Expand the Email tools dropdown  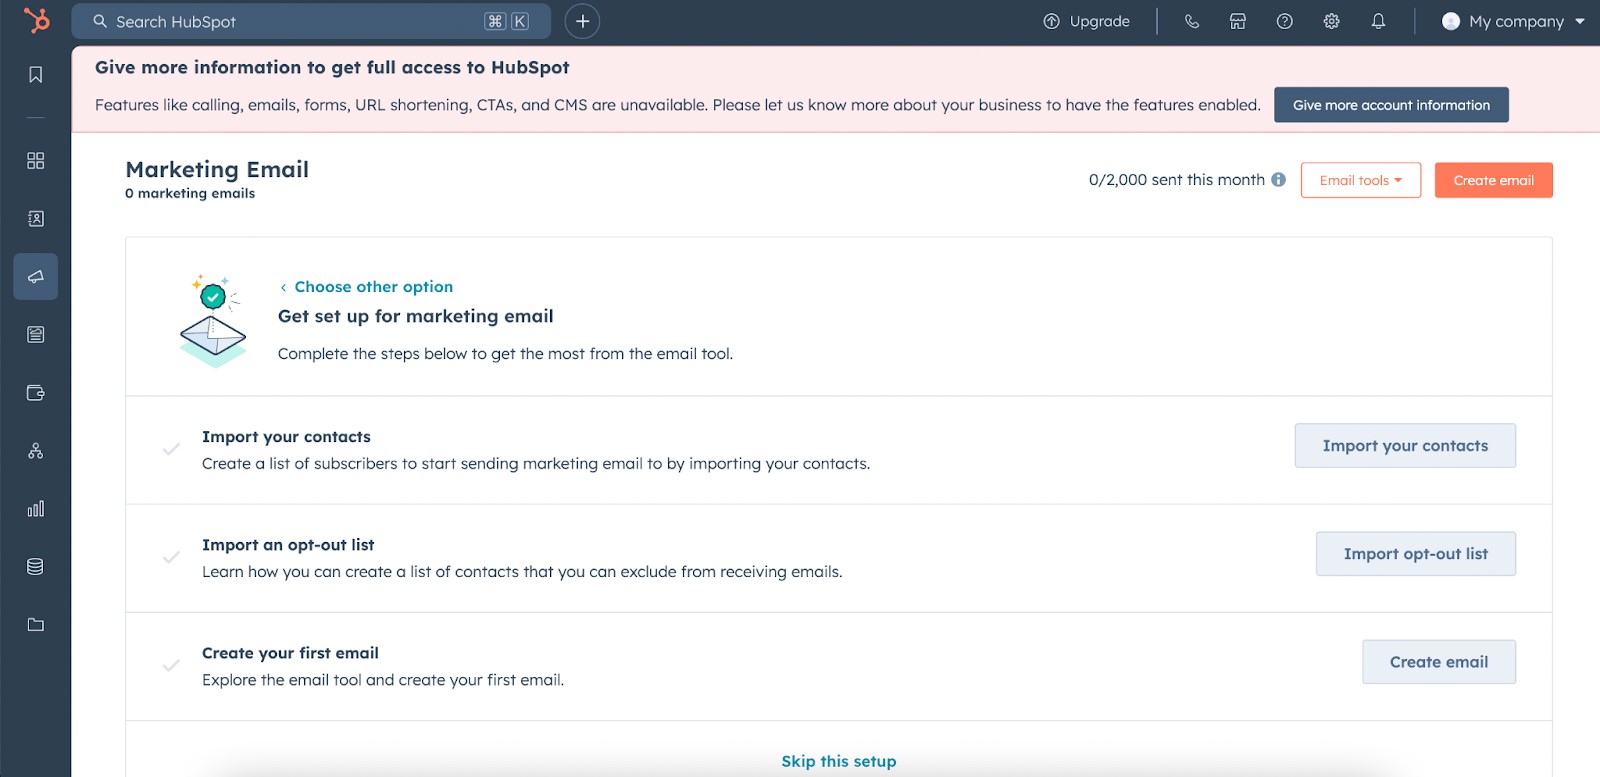tap(1361, 180)
